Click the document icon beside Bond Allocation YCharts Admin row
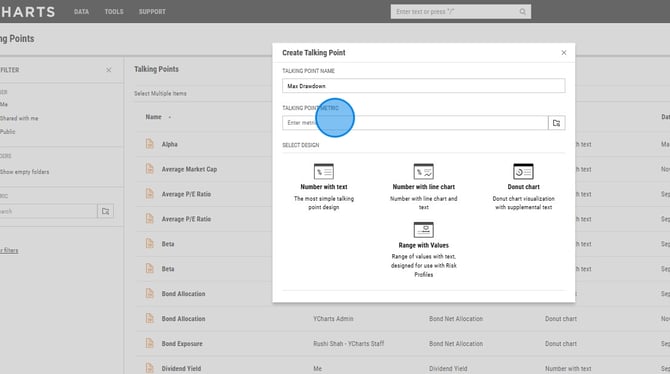 pos(150,318)
